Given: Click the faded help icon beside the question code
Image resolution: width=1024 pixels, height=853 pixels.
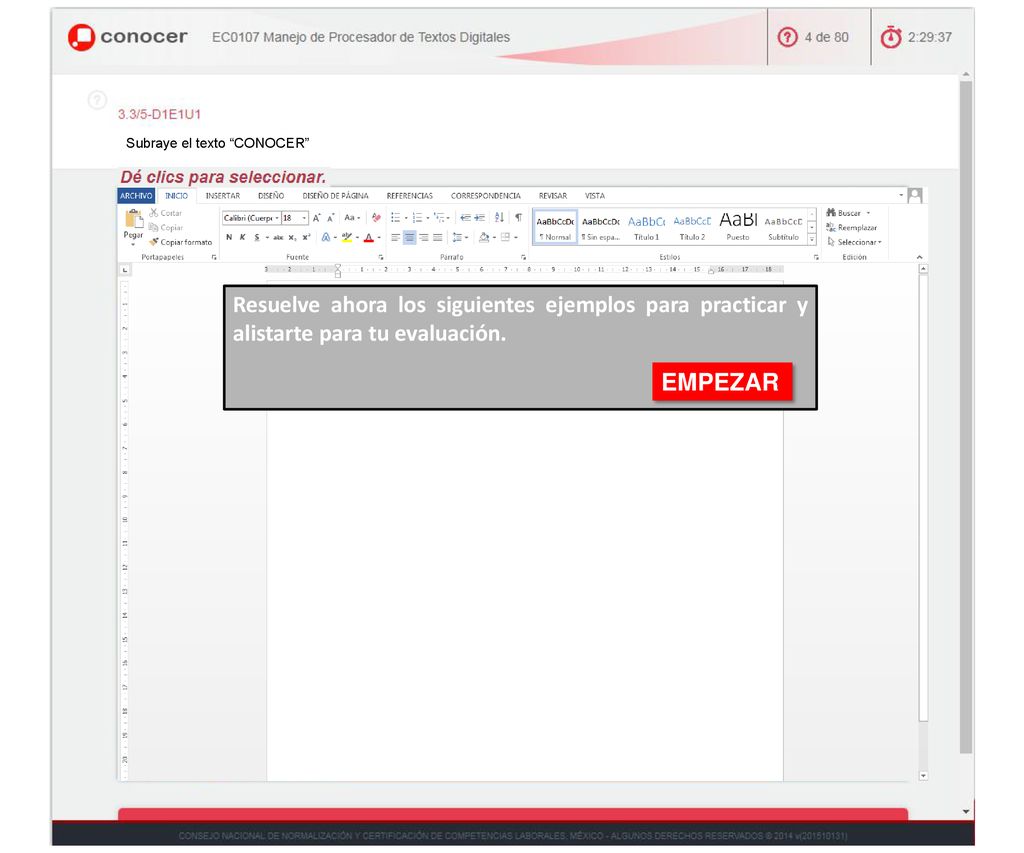Looking at the screenshot, I should coord(97,100).
